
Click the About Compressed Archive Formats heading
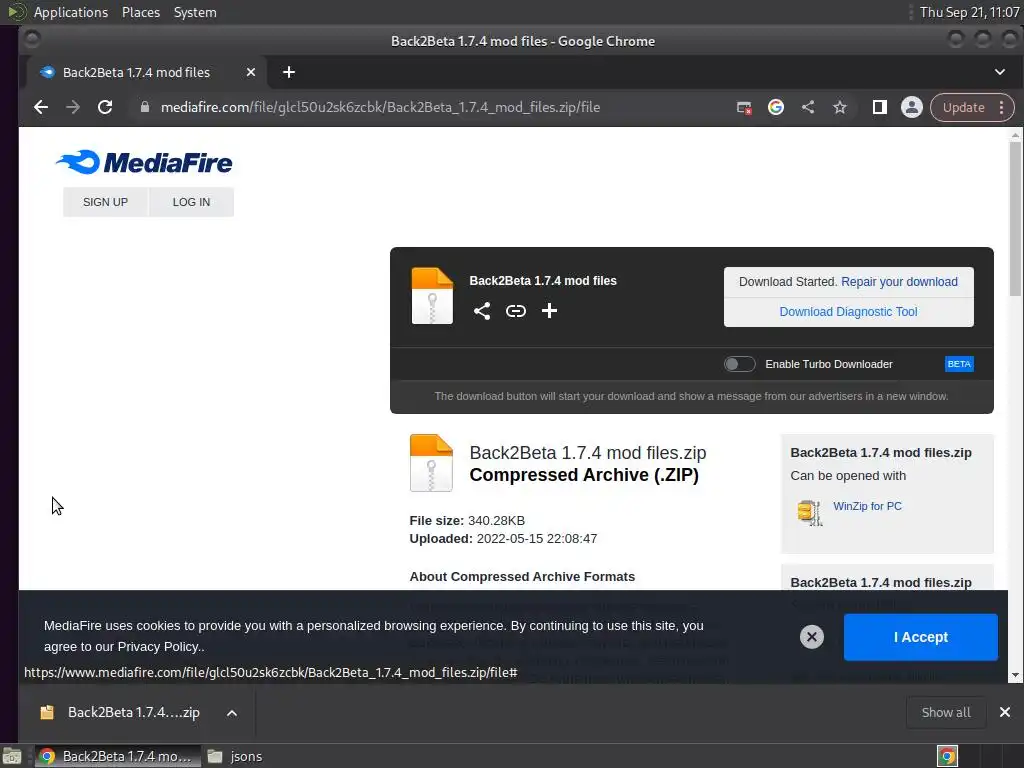coord(522,577)
